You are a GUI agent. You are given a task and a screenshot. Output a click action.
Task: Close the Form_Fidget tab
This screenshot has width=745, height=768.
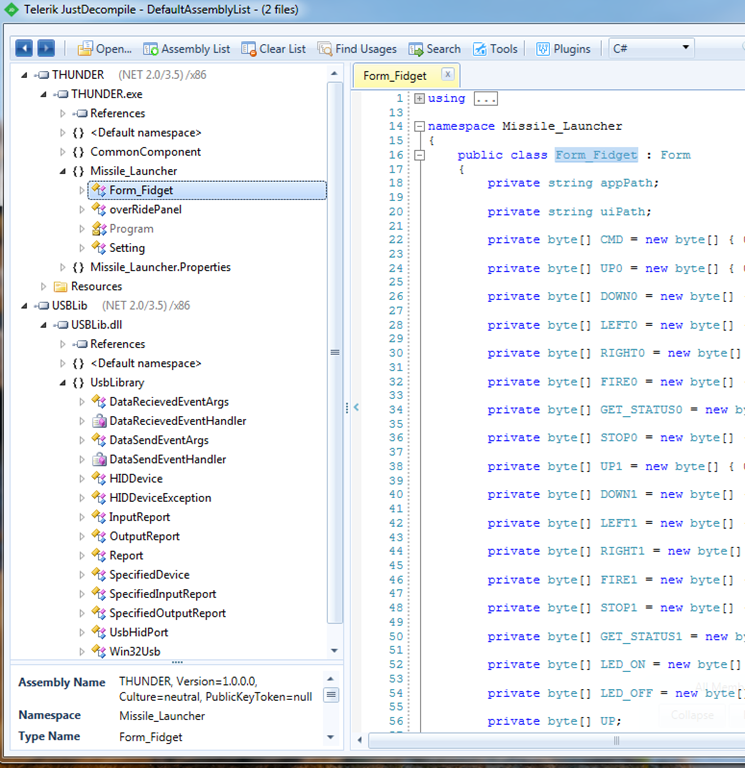[447, 74]
